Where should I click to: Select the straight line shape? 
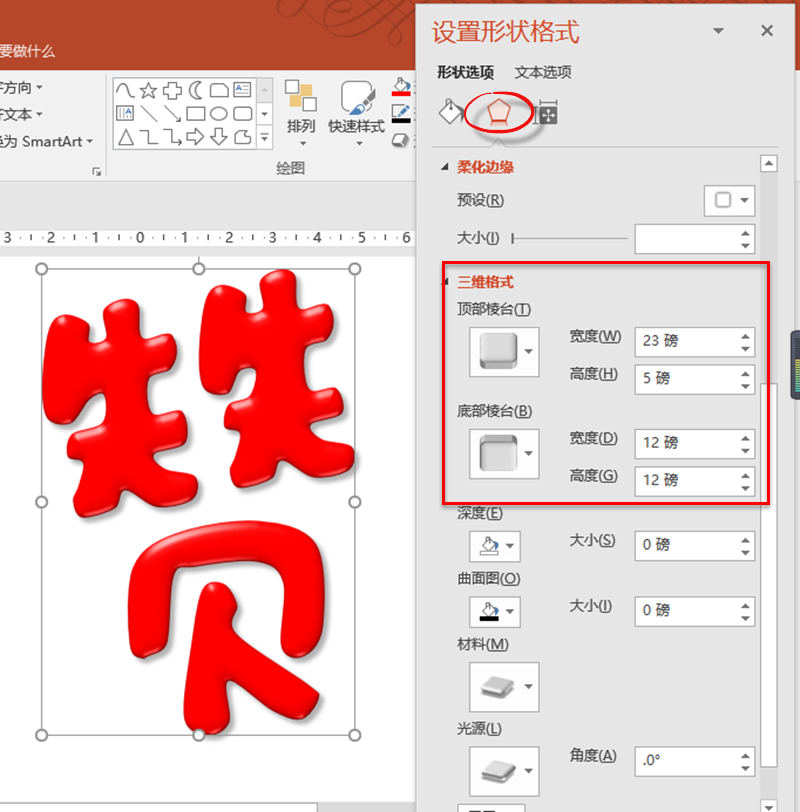149,113
